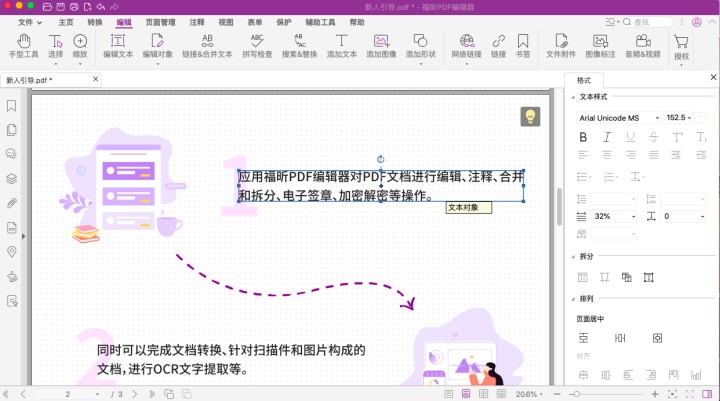Click the 链接&合并文本 link and merge text tool
The width and height of the screenshot is (720, 401).
point(207,46)
